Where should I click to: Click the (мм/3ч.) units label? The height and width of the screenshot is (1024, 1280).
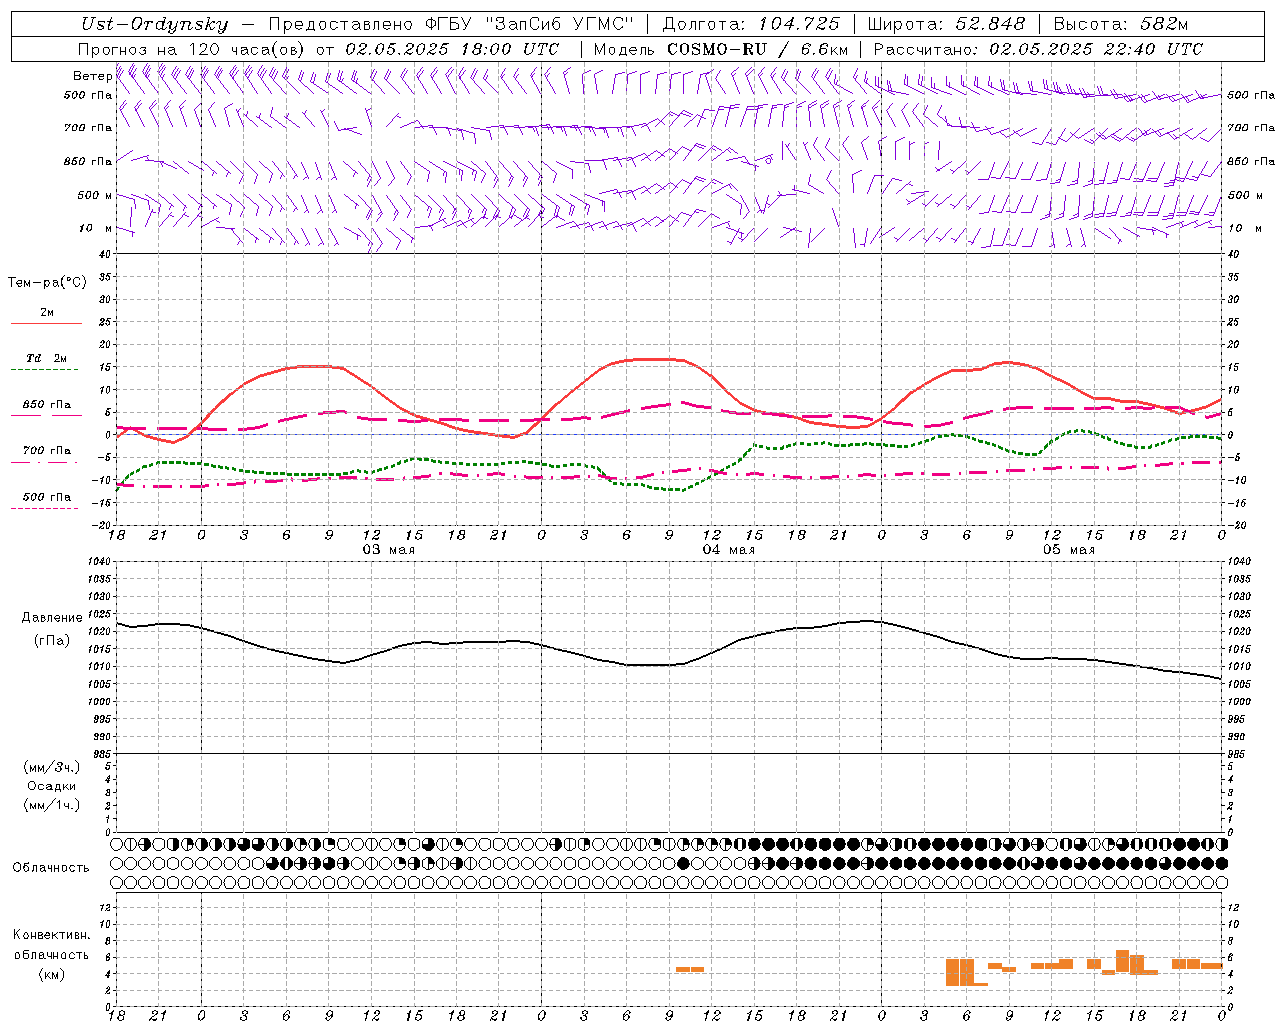pyautogui.click(x=52, y=767)
